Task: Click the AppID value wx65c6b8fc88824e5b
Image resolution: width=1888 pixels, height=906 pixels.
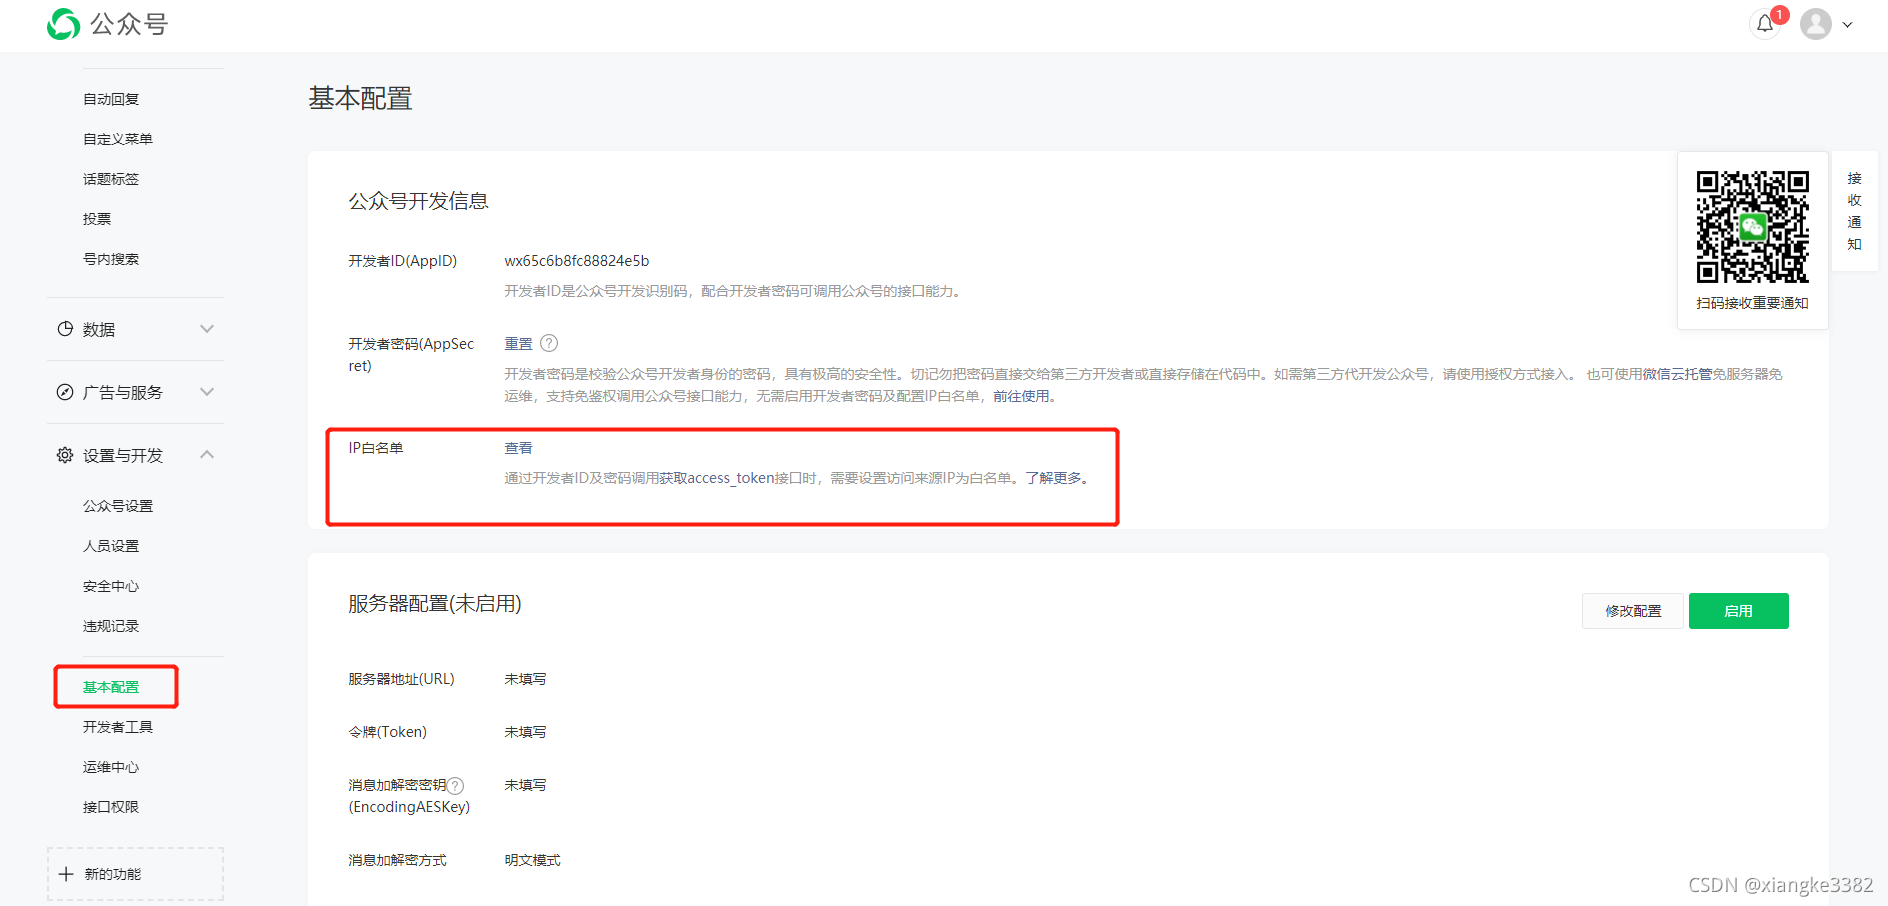Action: coord(577,261)
